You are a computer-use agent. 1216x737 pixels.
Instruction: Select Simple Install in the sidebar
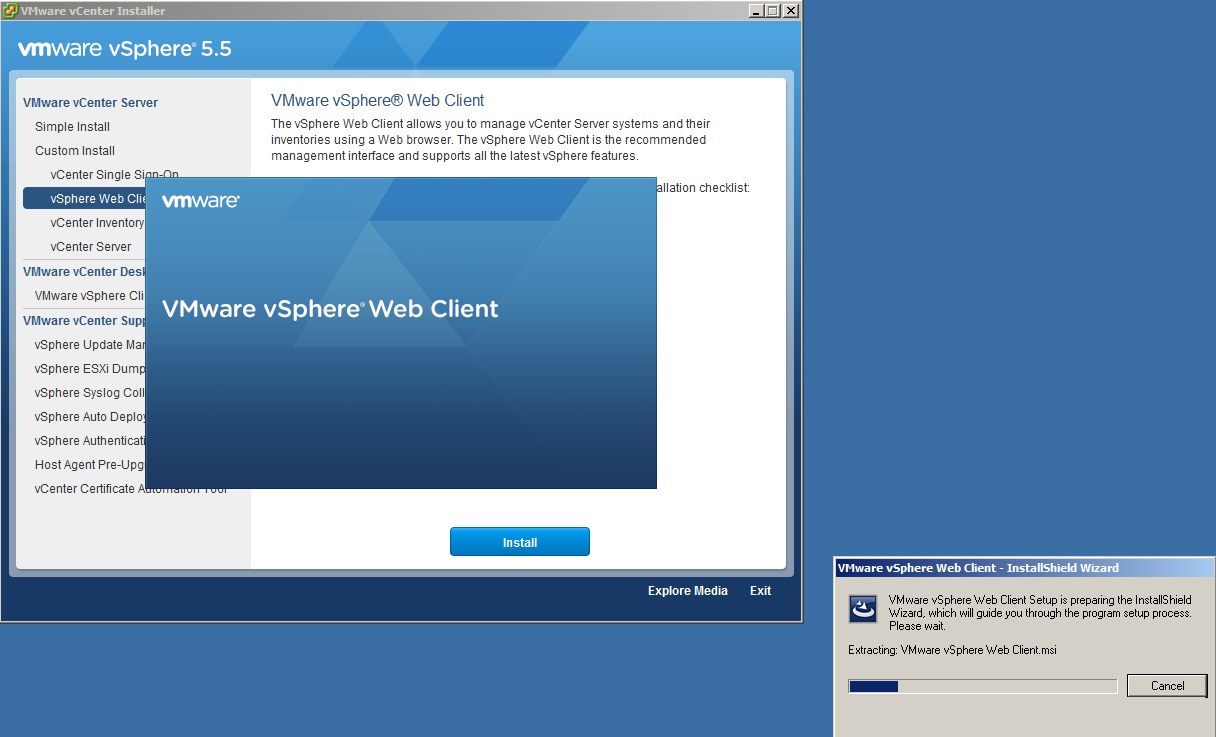[72, 127]
